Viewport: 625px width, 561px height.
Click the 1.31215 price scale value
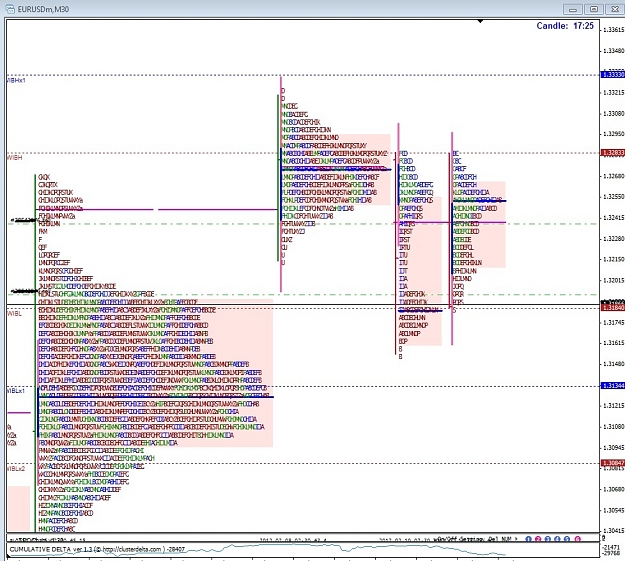(614, 405)
